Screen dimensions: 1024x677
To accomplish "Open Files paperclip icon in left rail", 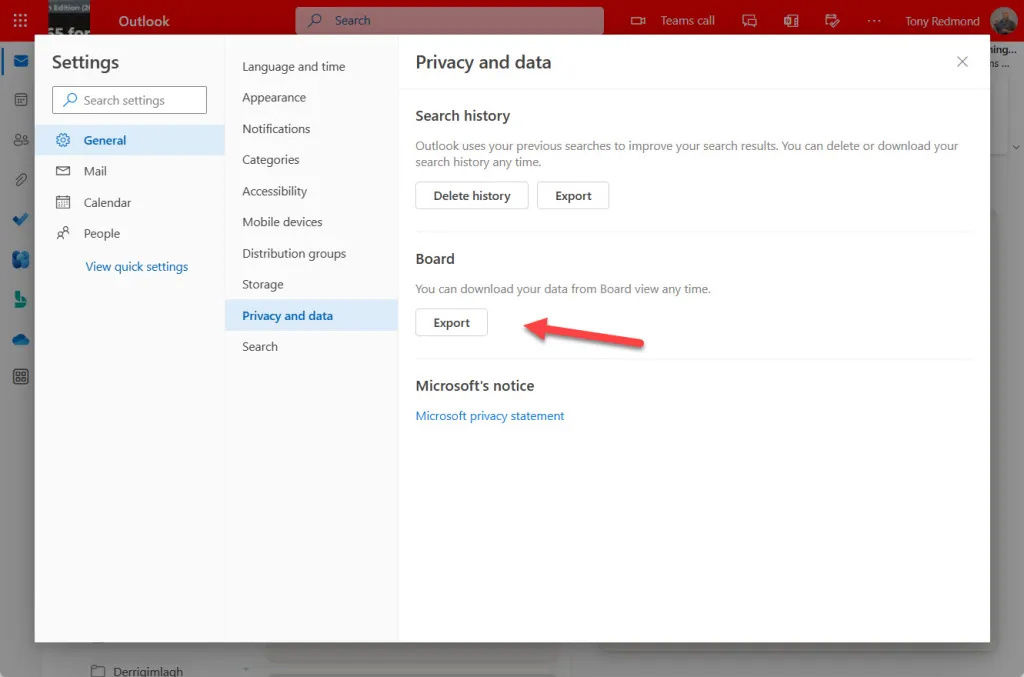I will coord(20,180).
